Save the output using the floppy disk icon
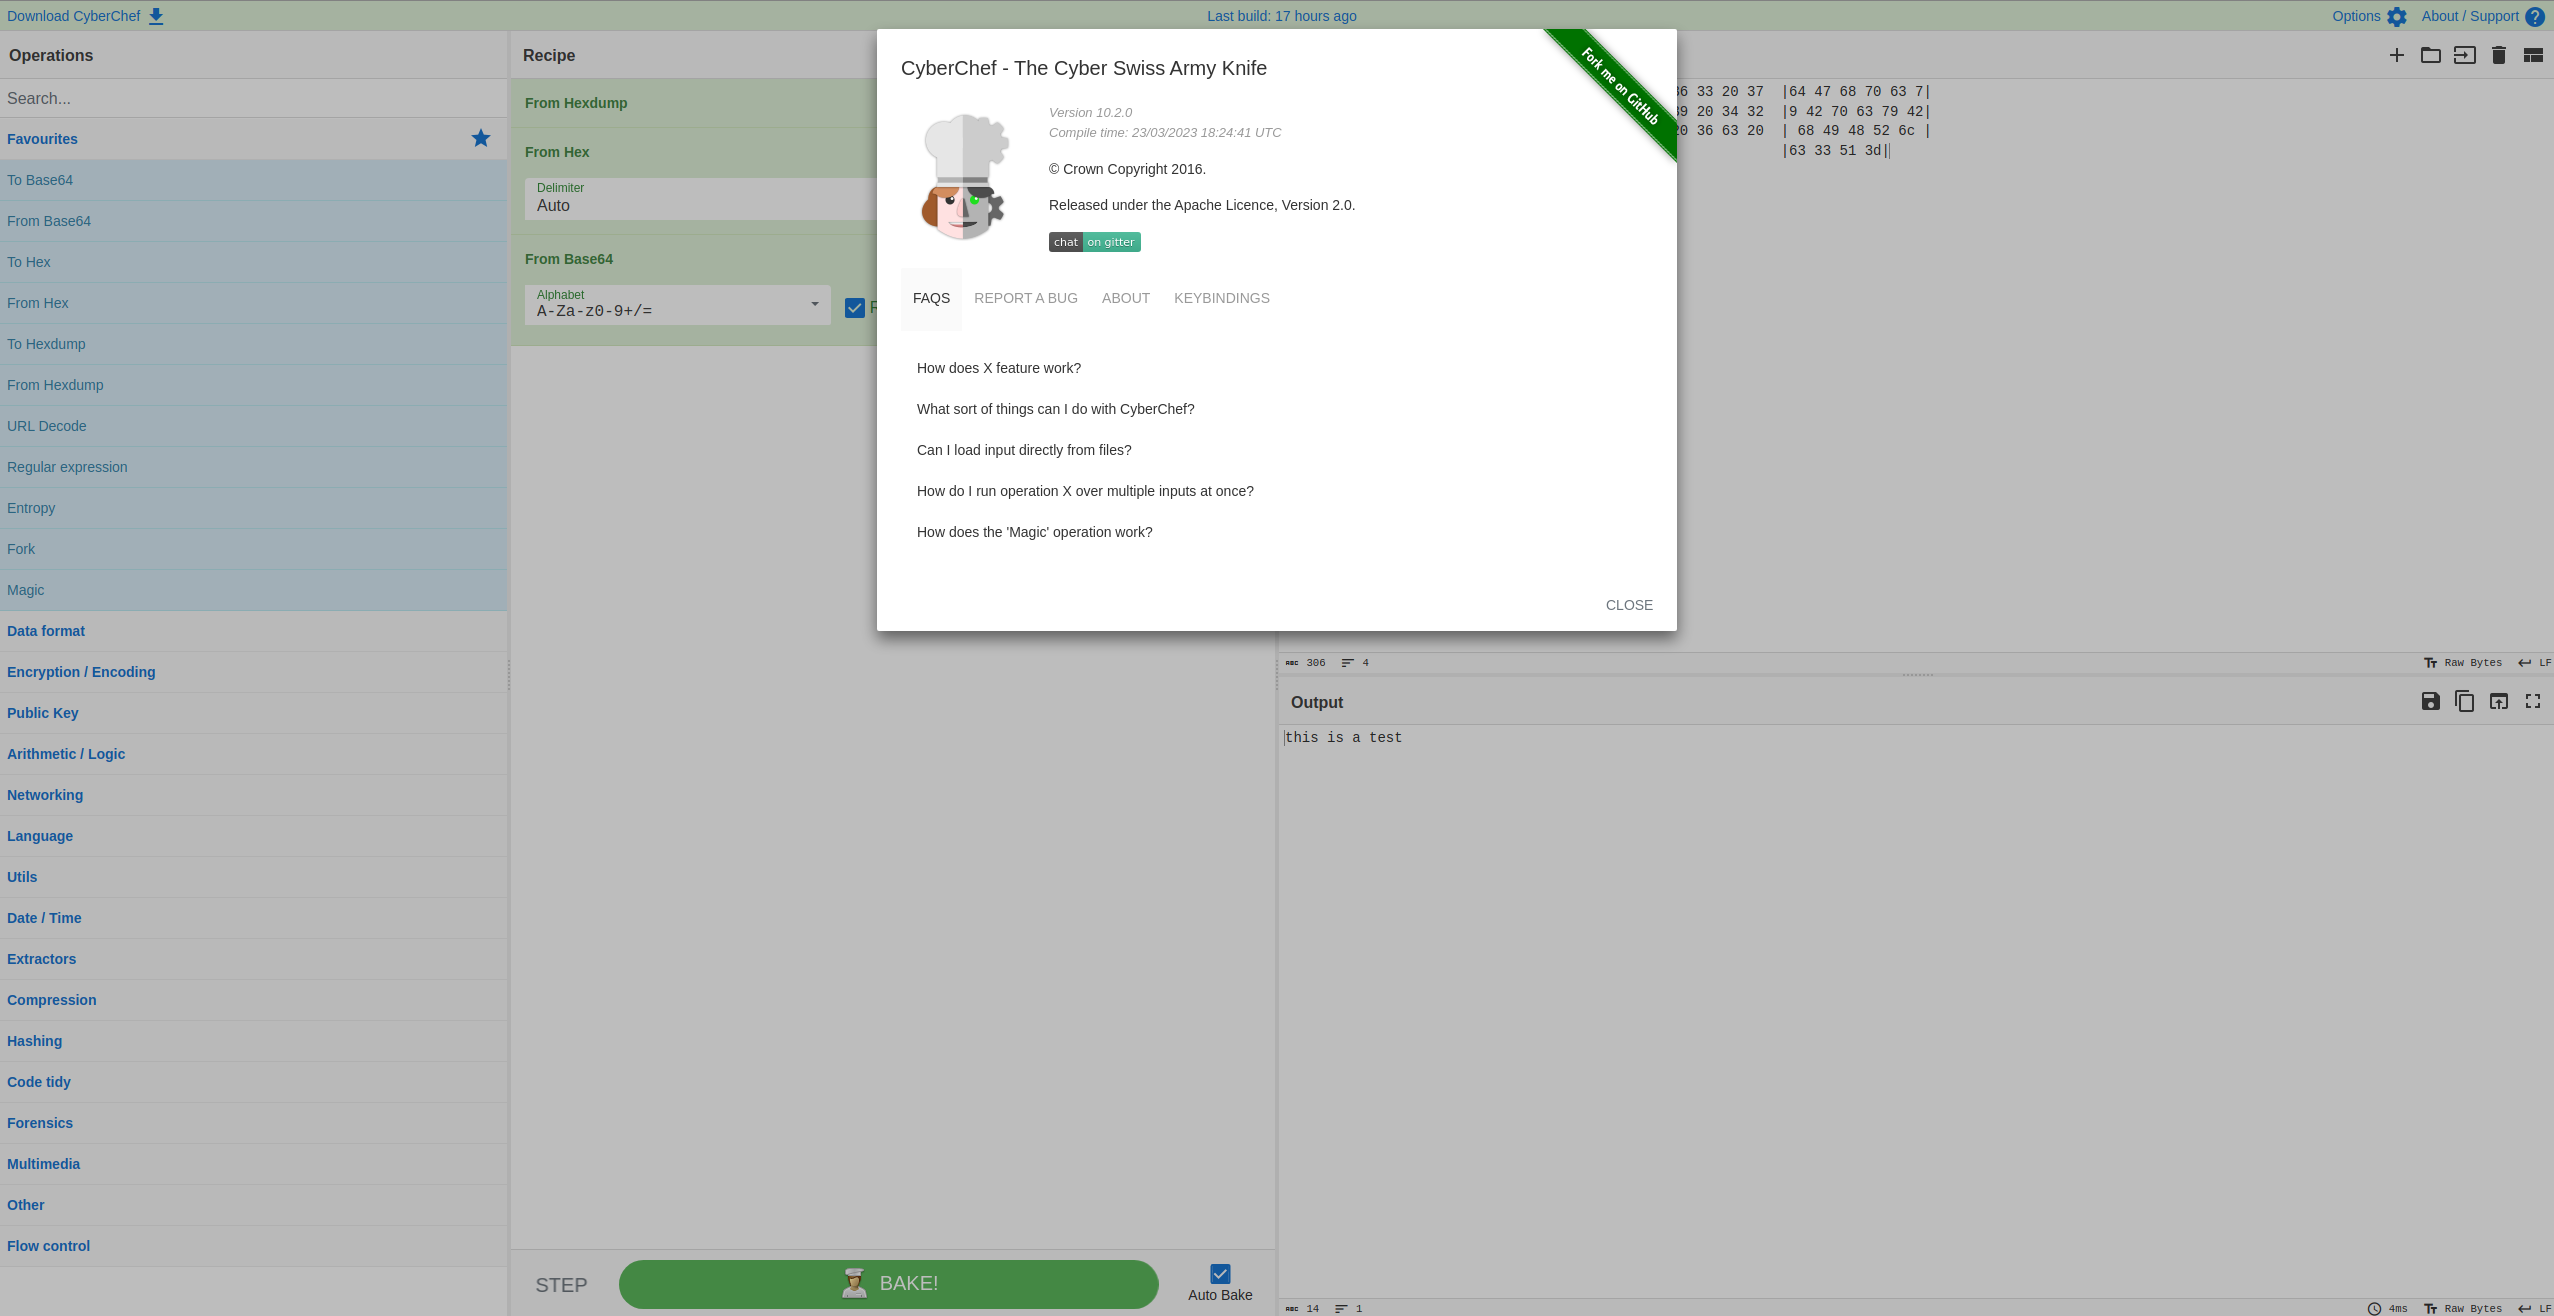The image size is (2554, 1316). (x=2430, y=701)
